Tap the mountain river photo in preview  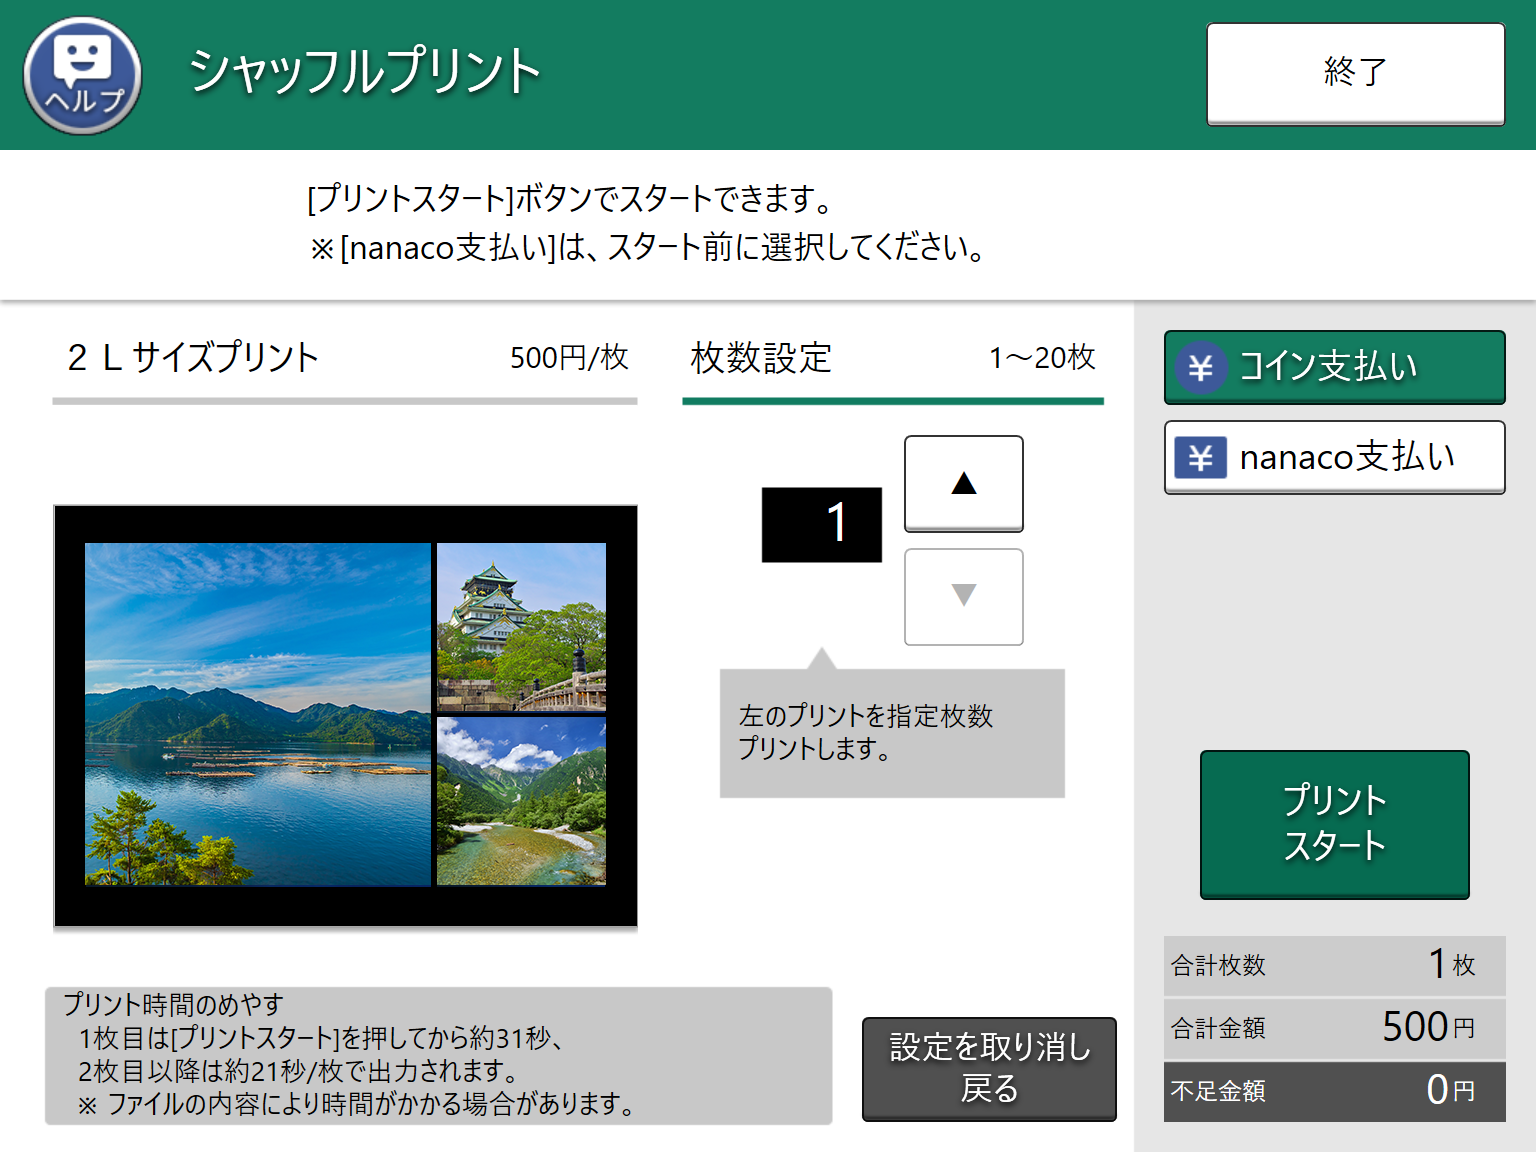click(x=521, y=801)
